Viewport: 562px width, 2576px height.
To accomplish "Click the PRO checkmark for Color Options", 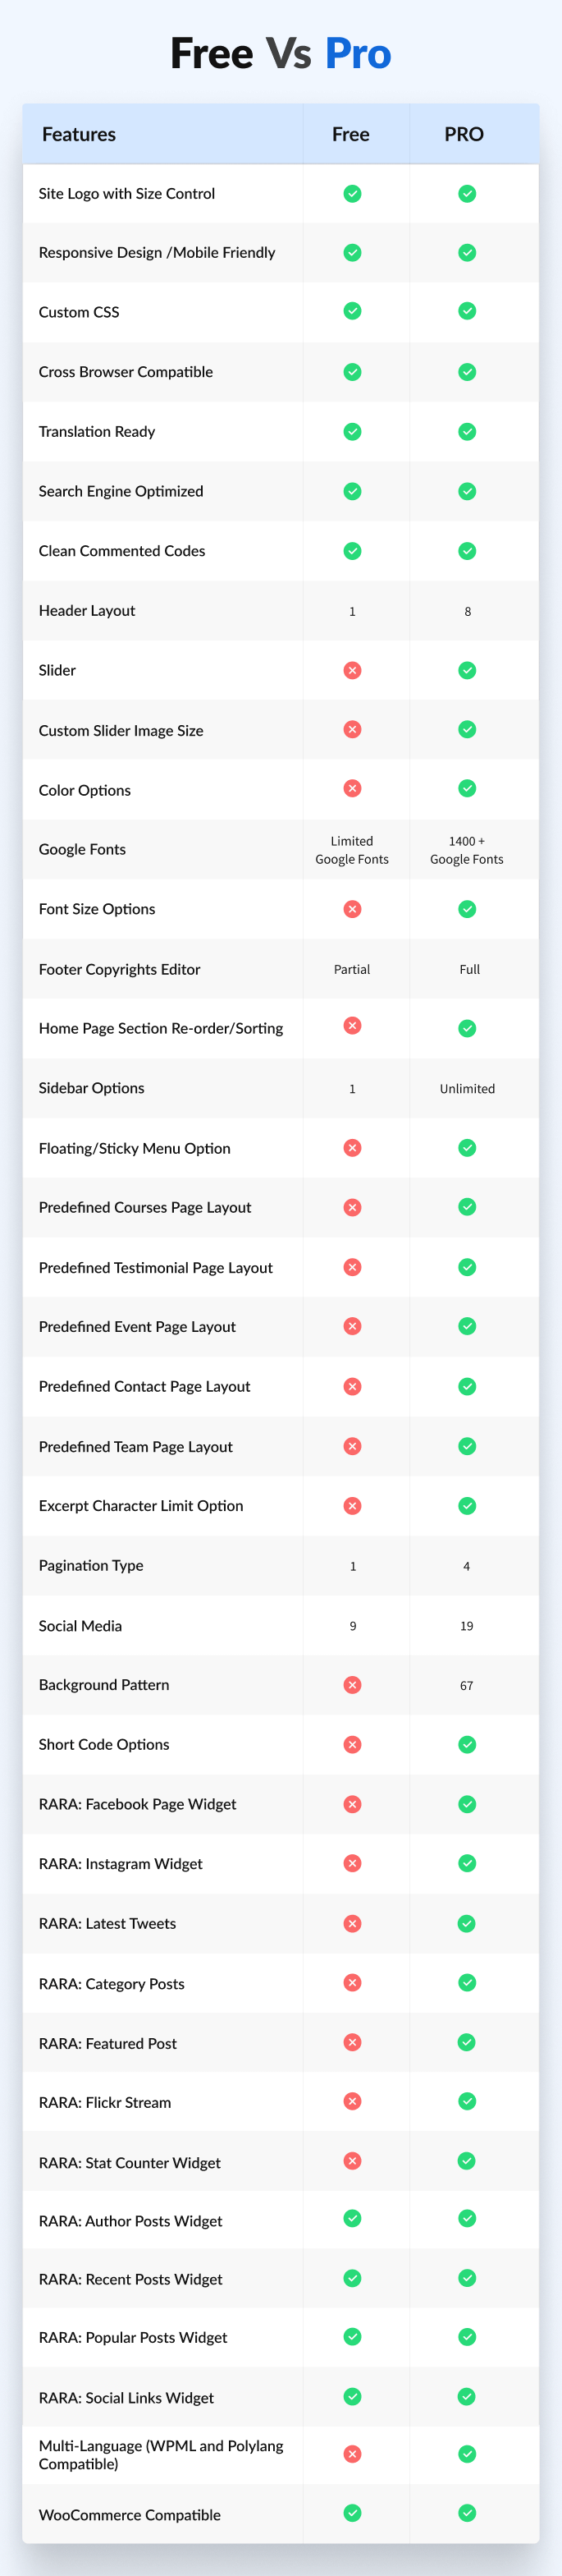I will 467,788.
